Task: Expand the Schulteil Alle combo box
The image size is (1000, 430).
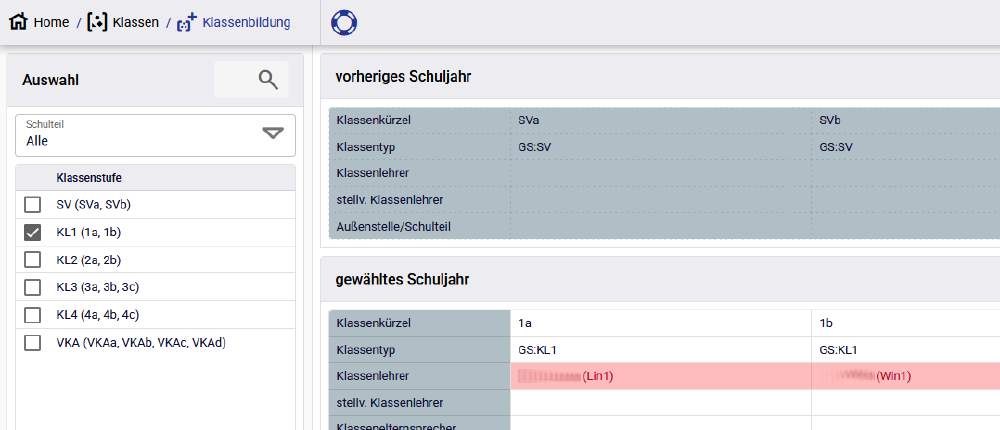Action: tap(140, 135)
